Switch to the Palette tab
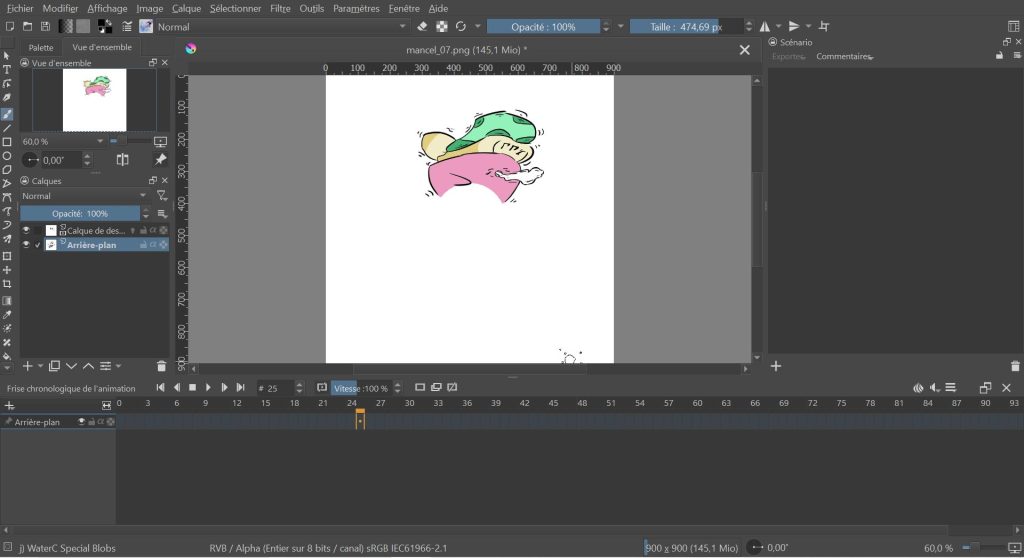 pyautogui.click(x=41, y=47)
